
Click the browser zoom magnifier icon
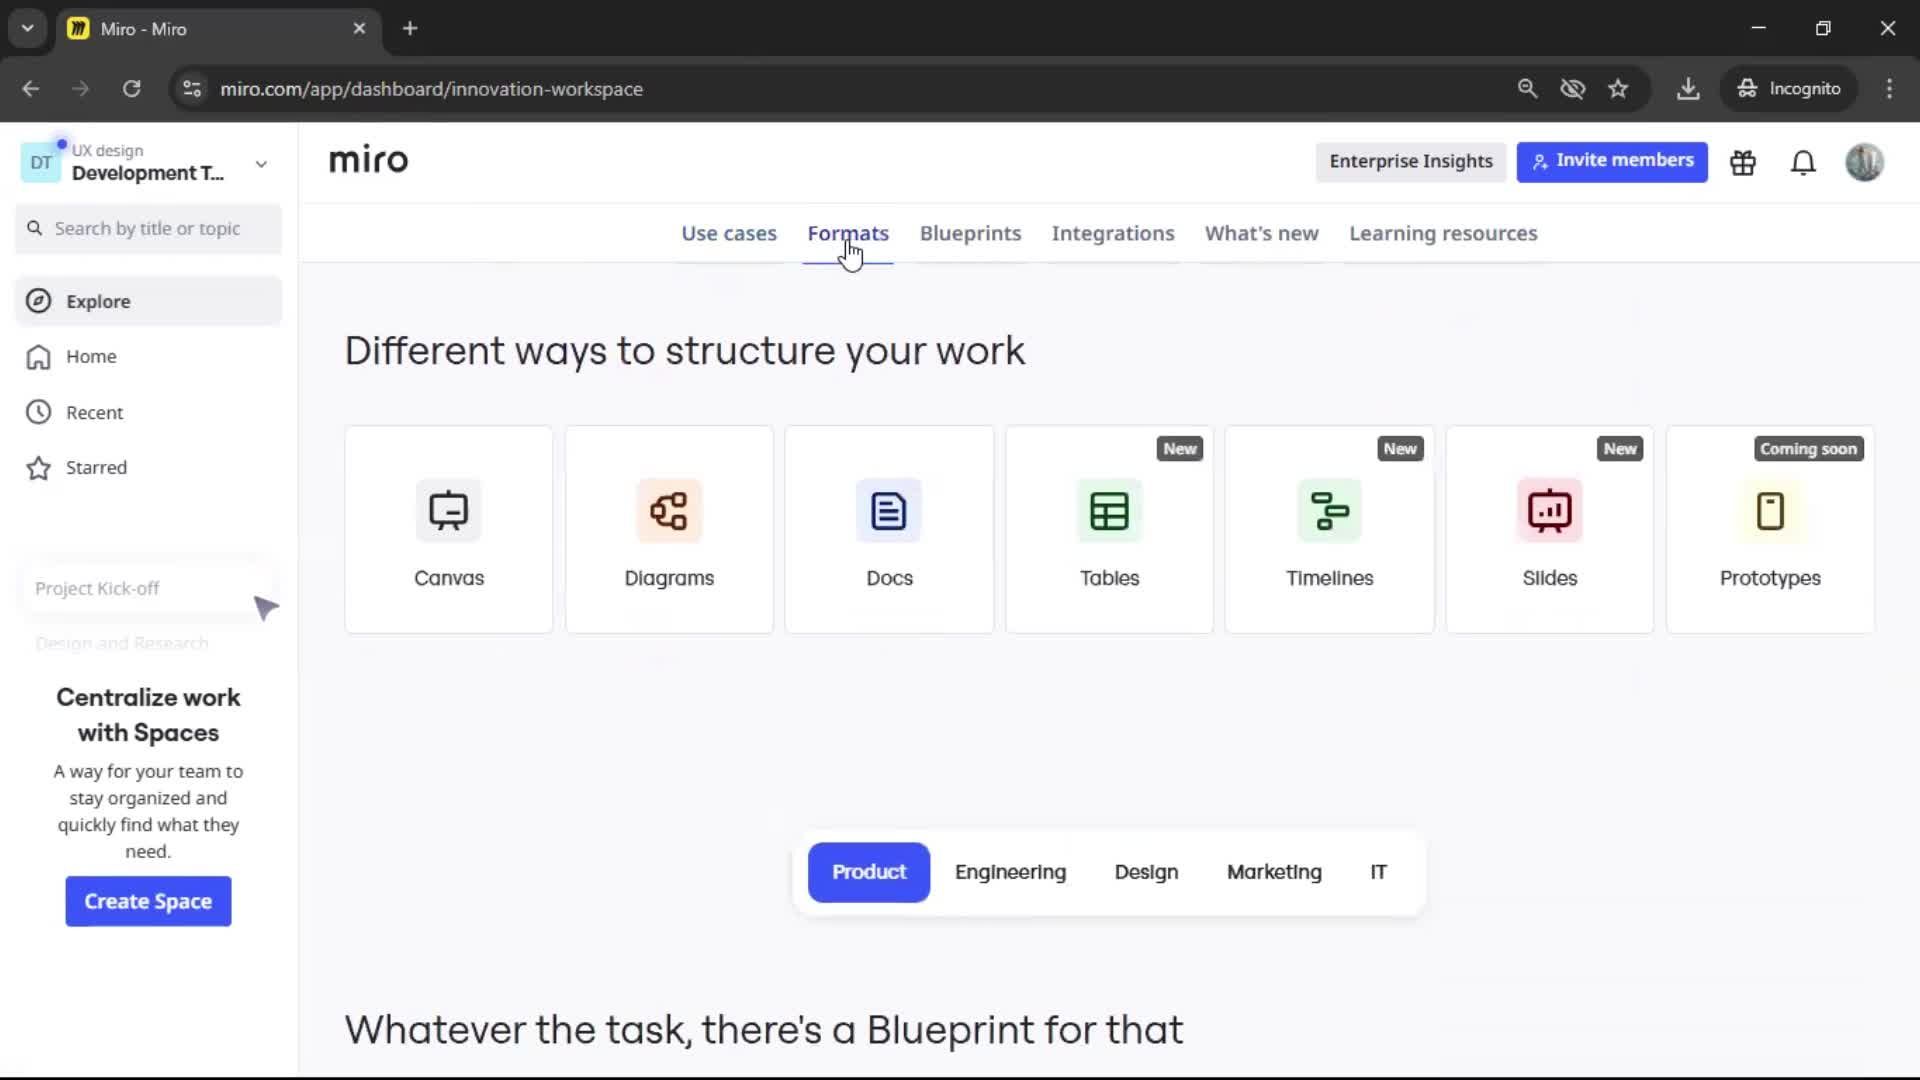pyautogui.click(x=1527, y=88)
